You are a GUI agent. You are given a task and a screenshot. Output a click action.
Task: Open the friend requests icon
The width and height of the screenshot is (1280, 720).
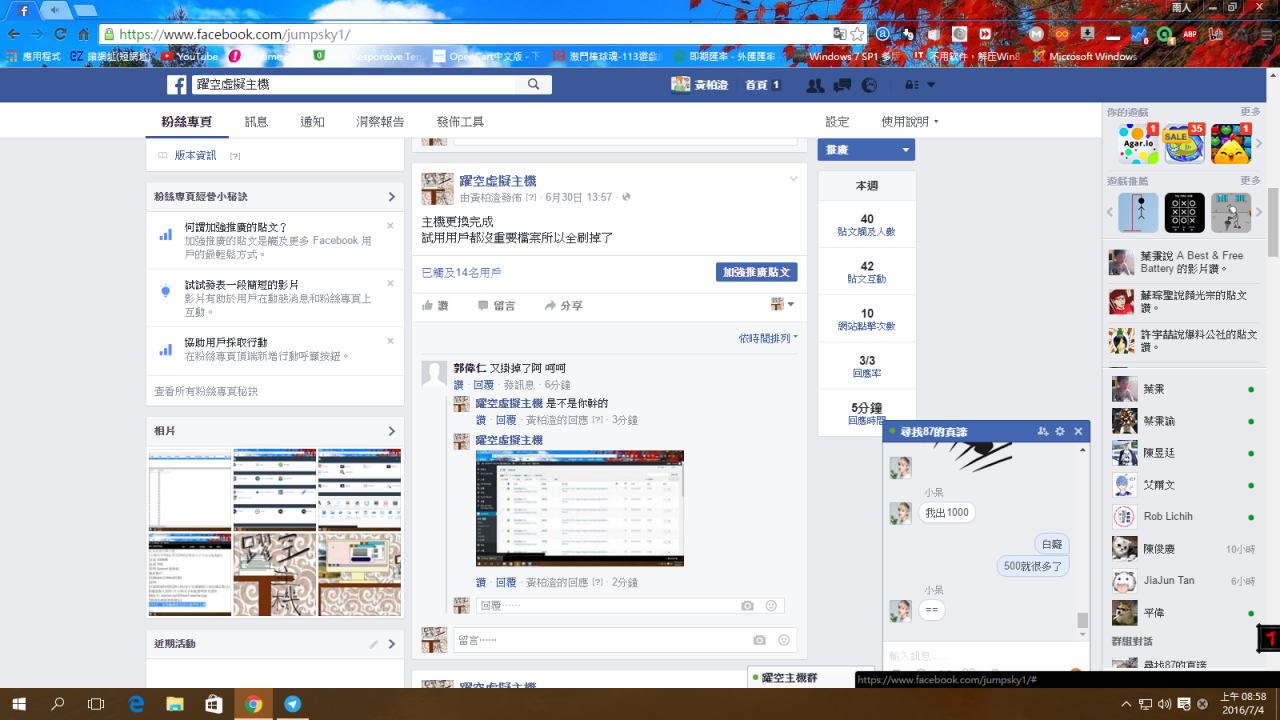816,85
